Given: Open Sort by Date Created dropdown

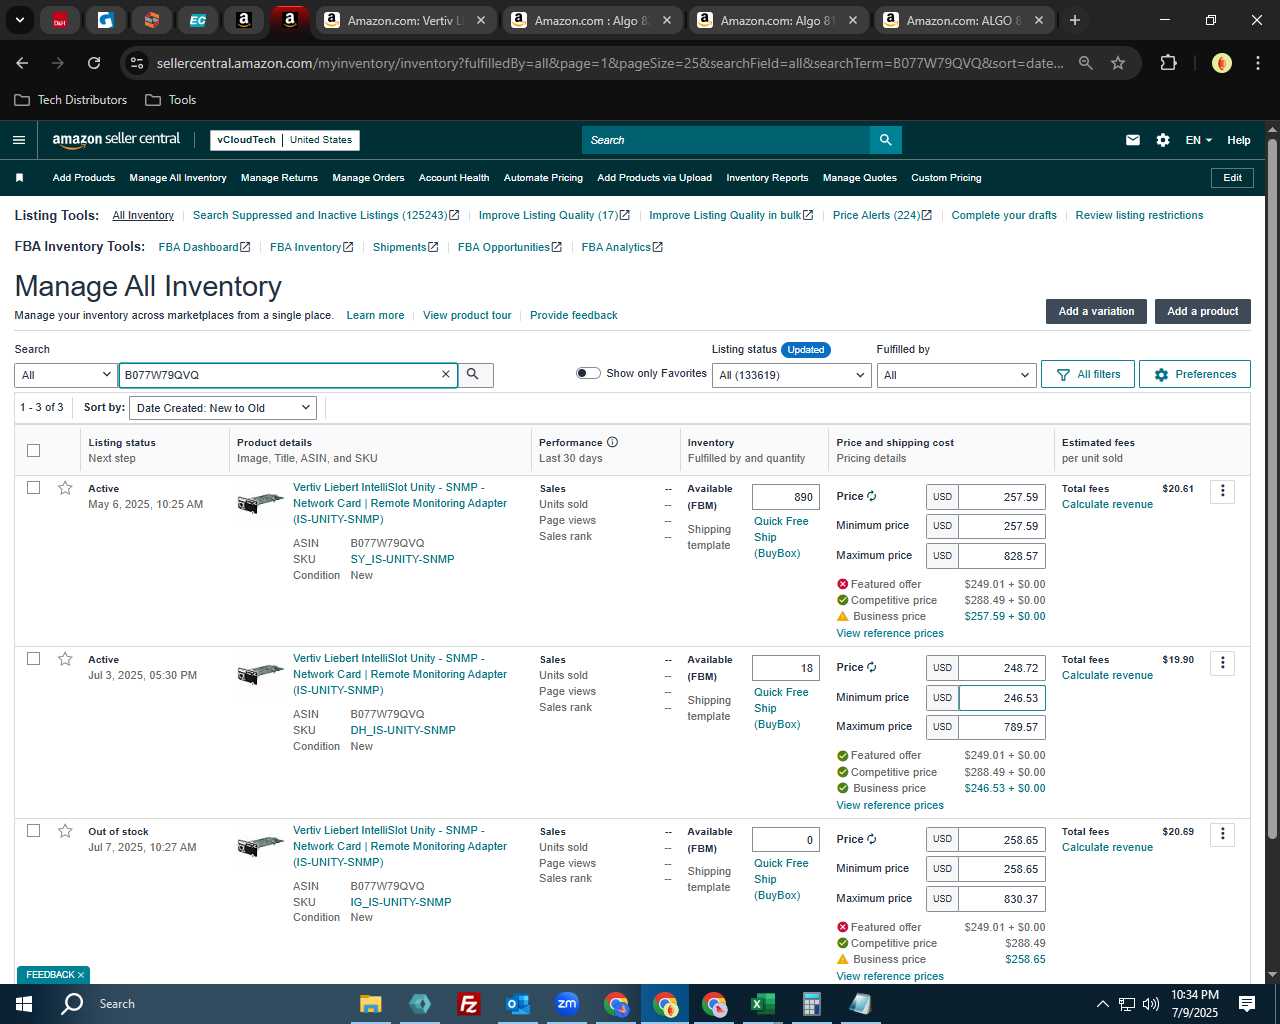Looking at the screenshot, I should [x=224, y=408].
